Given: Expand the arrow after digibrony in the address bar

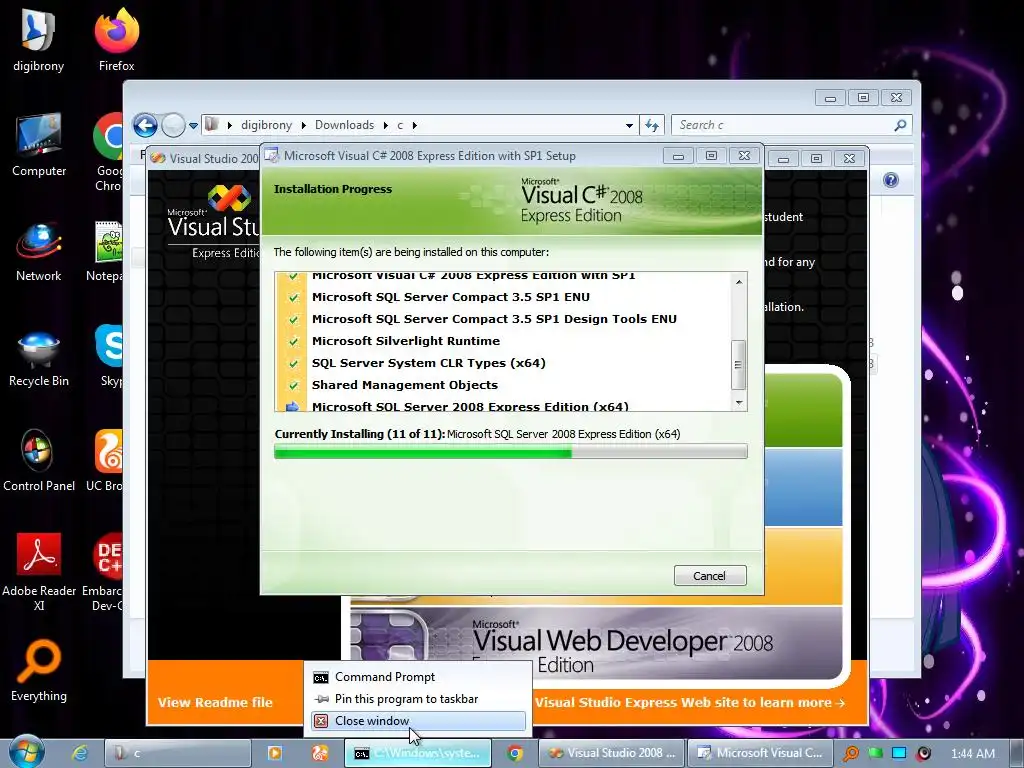Looking at the screenshot, I should pos(304,125).
